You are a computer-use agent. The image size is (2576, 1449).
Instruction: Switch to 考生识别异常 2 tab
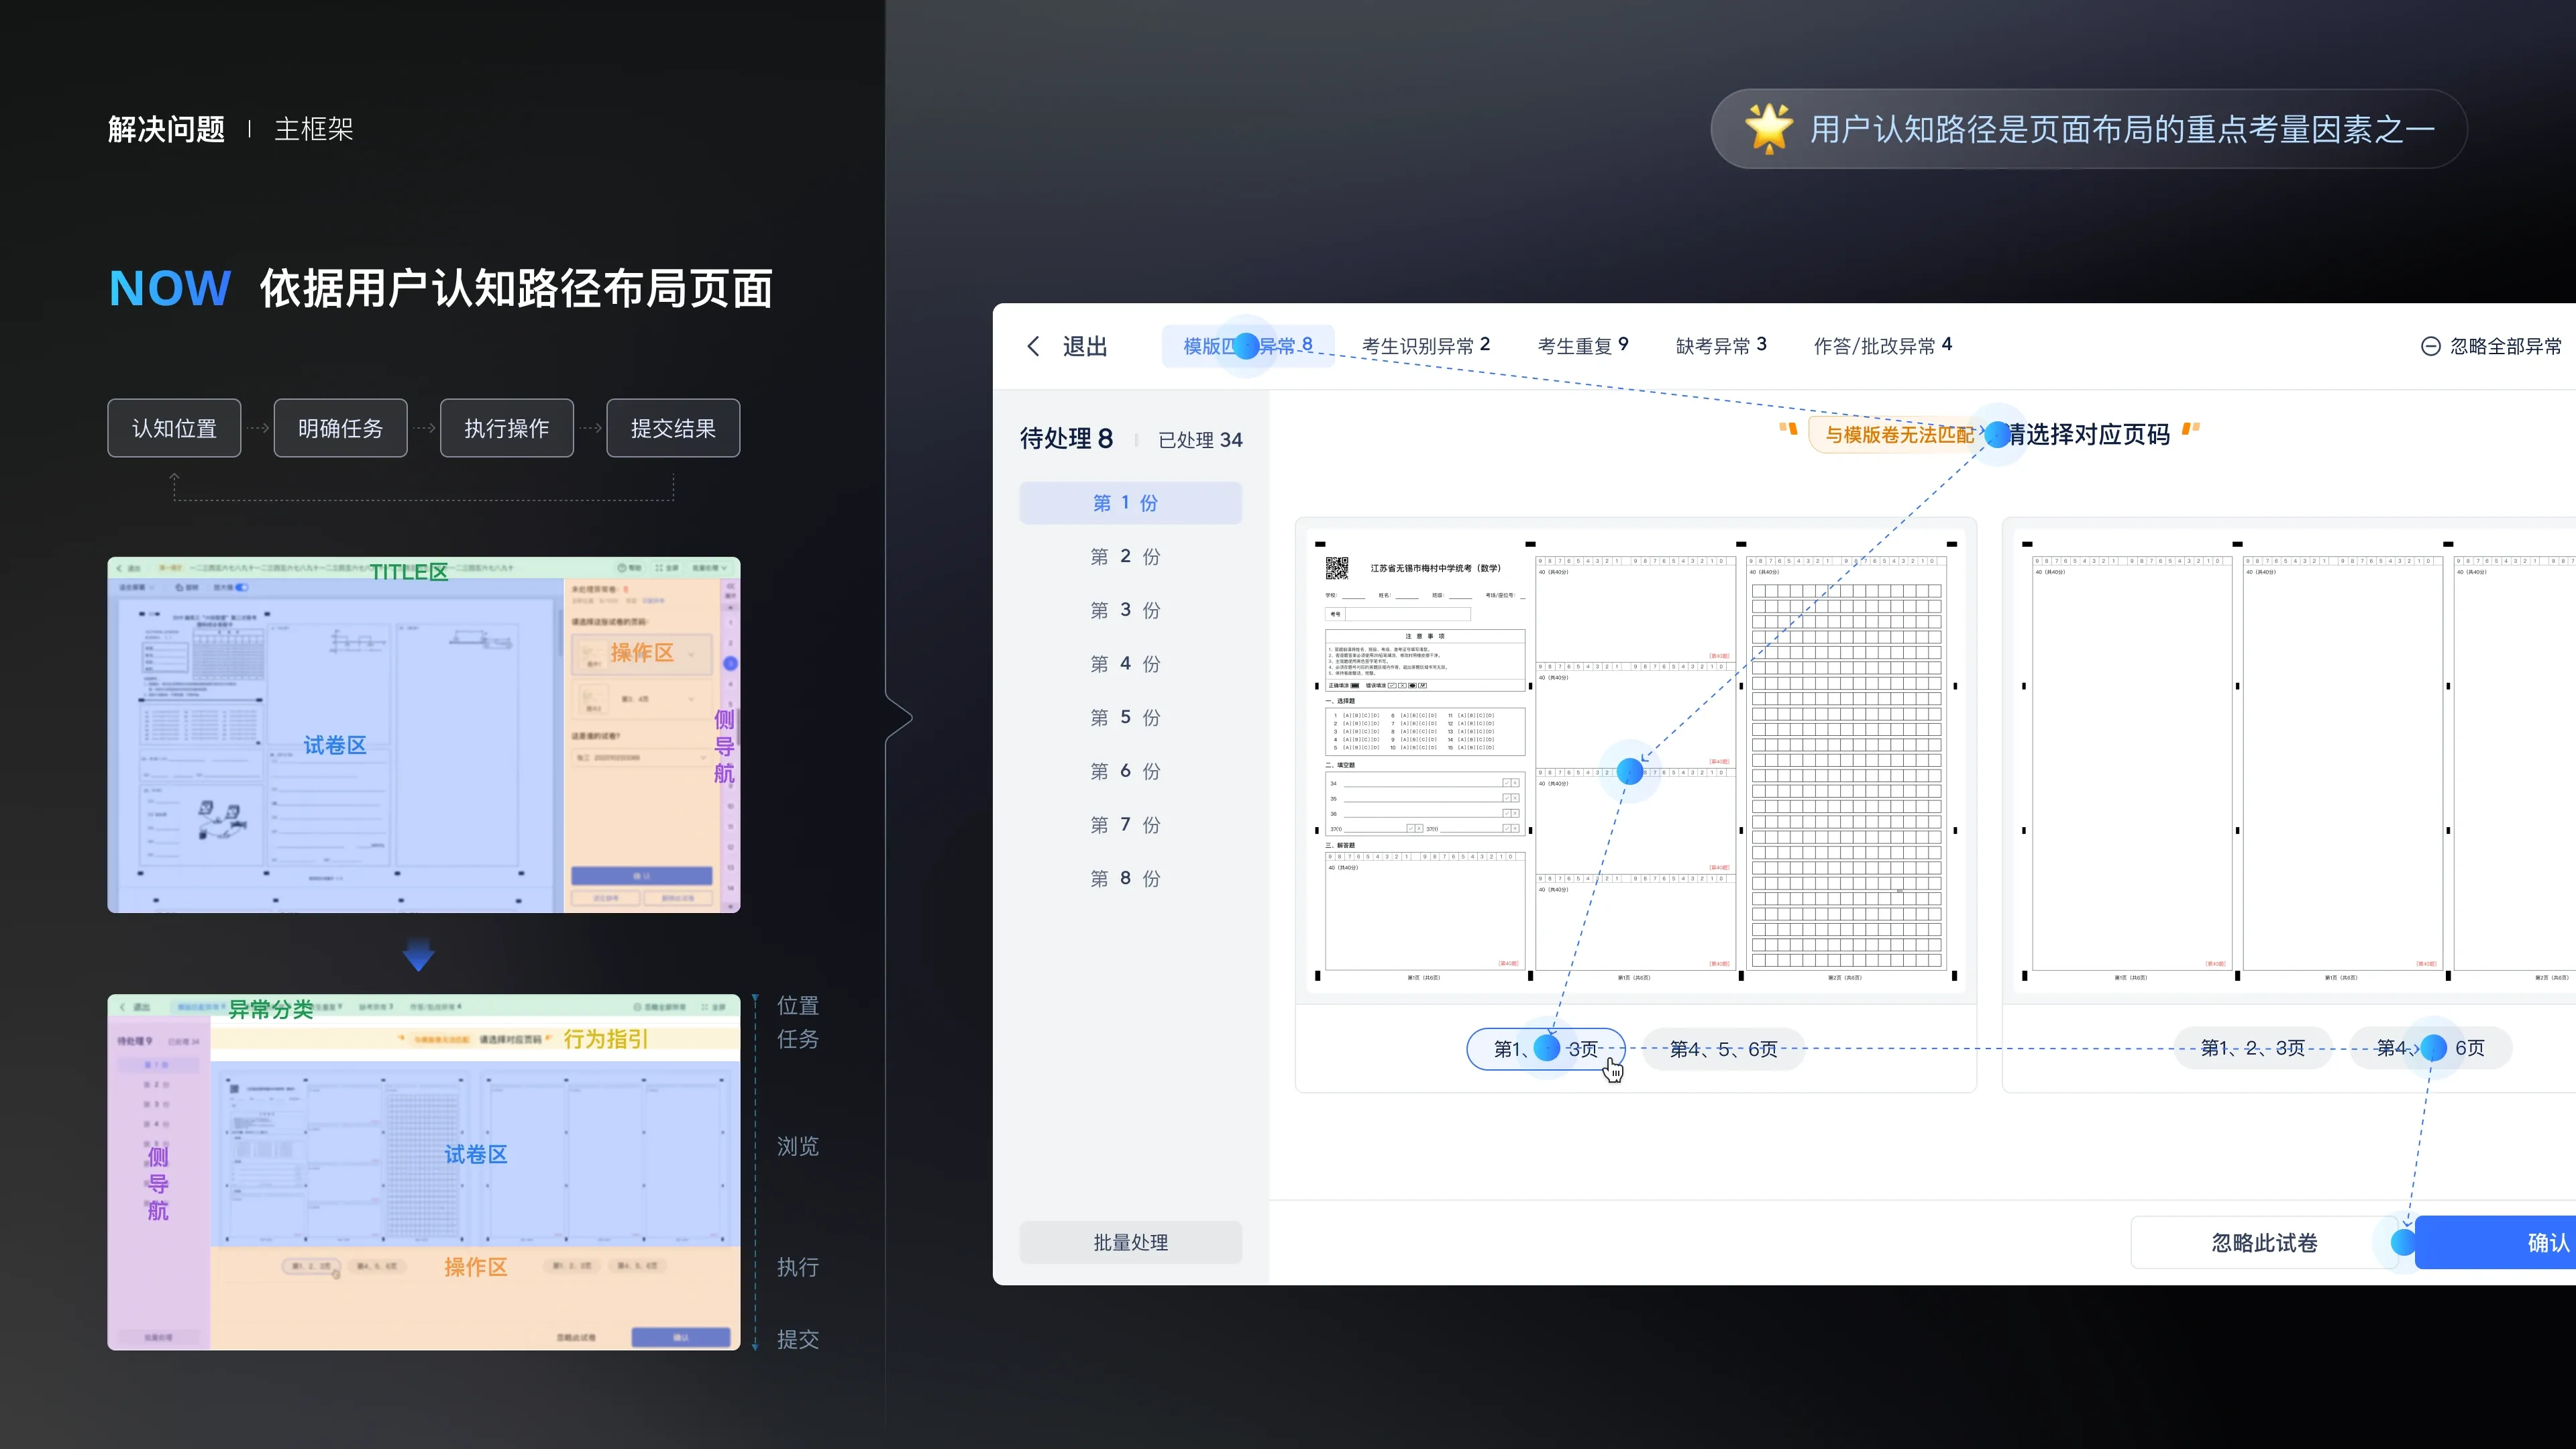click(x=1425, y=346)
